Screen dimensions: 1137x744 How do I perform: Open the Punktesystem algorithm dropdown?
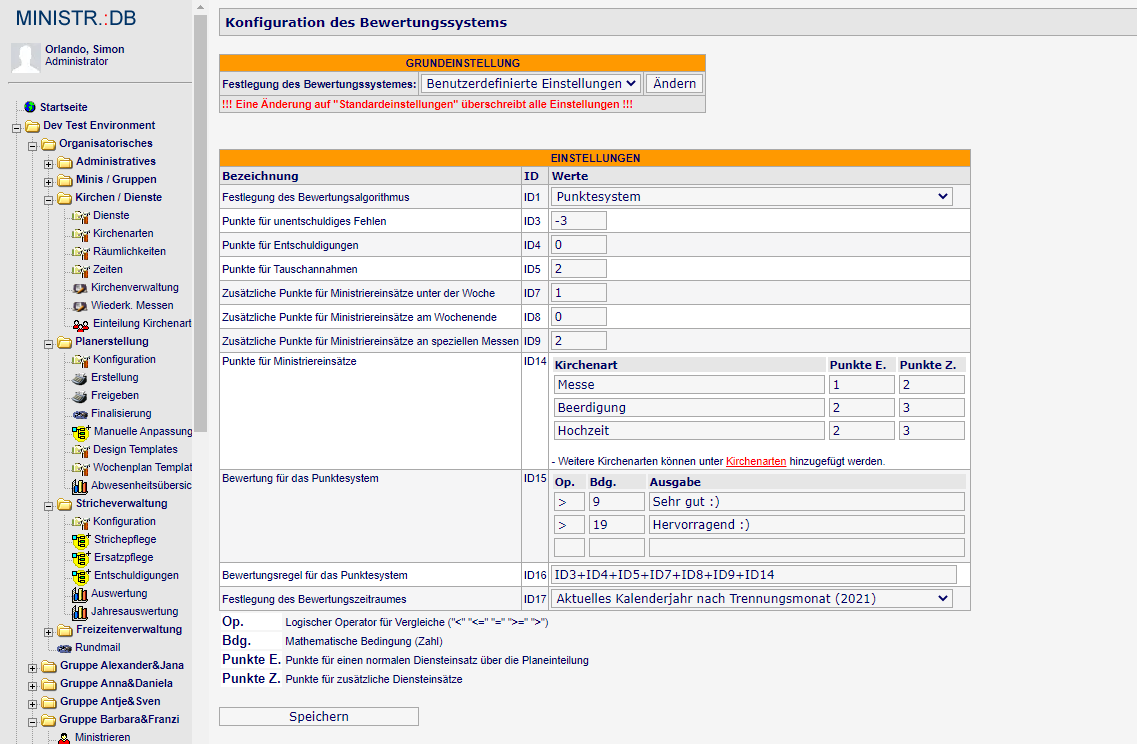click(752, 197)
